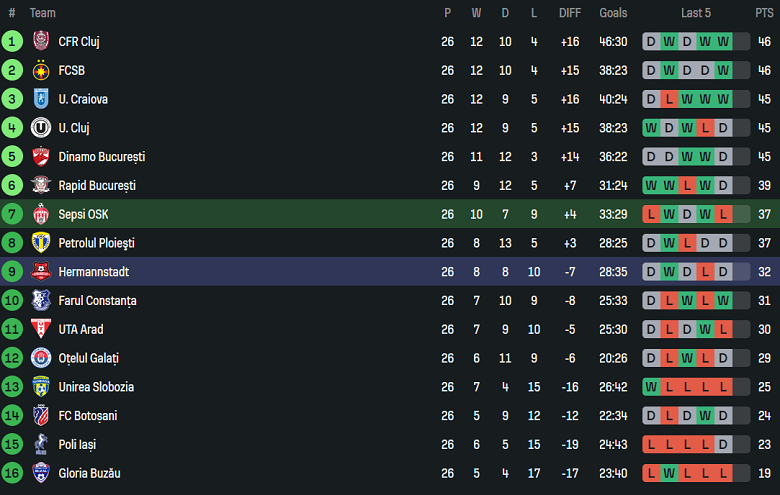
Task: Select the Petrolul Ploiești club badge
Action: [40, 243]
